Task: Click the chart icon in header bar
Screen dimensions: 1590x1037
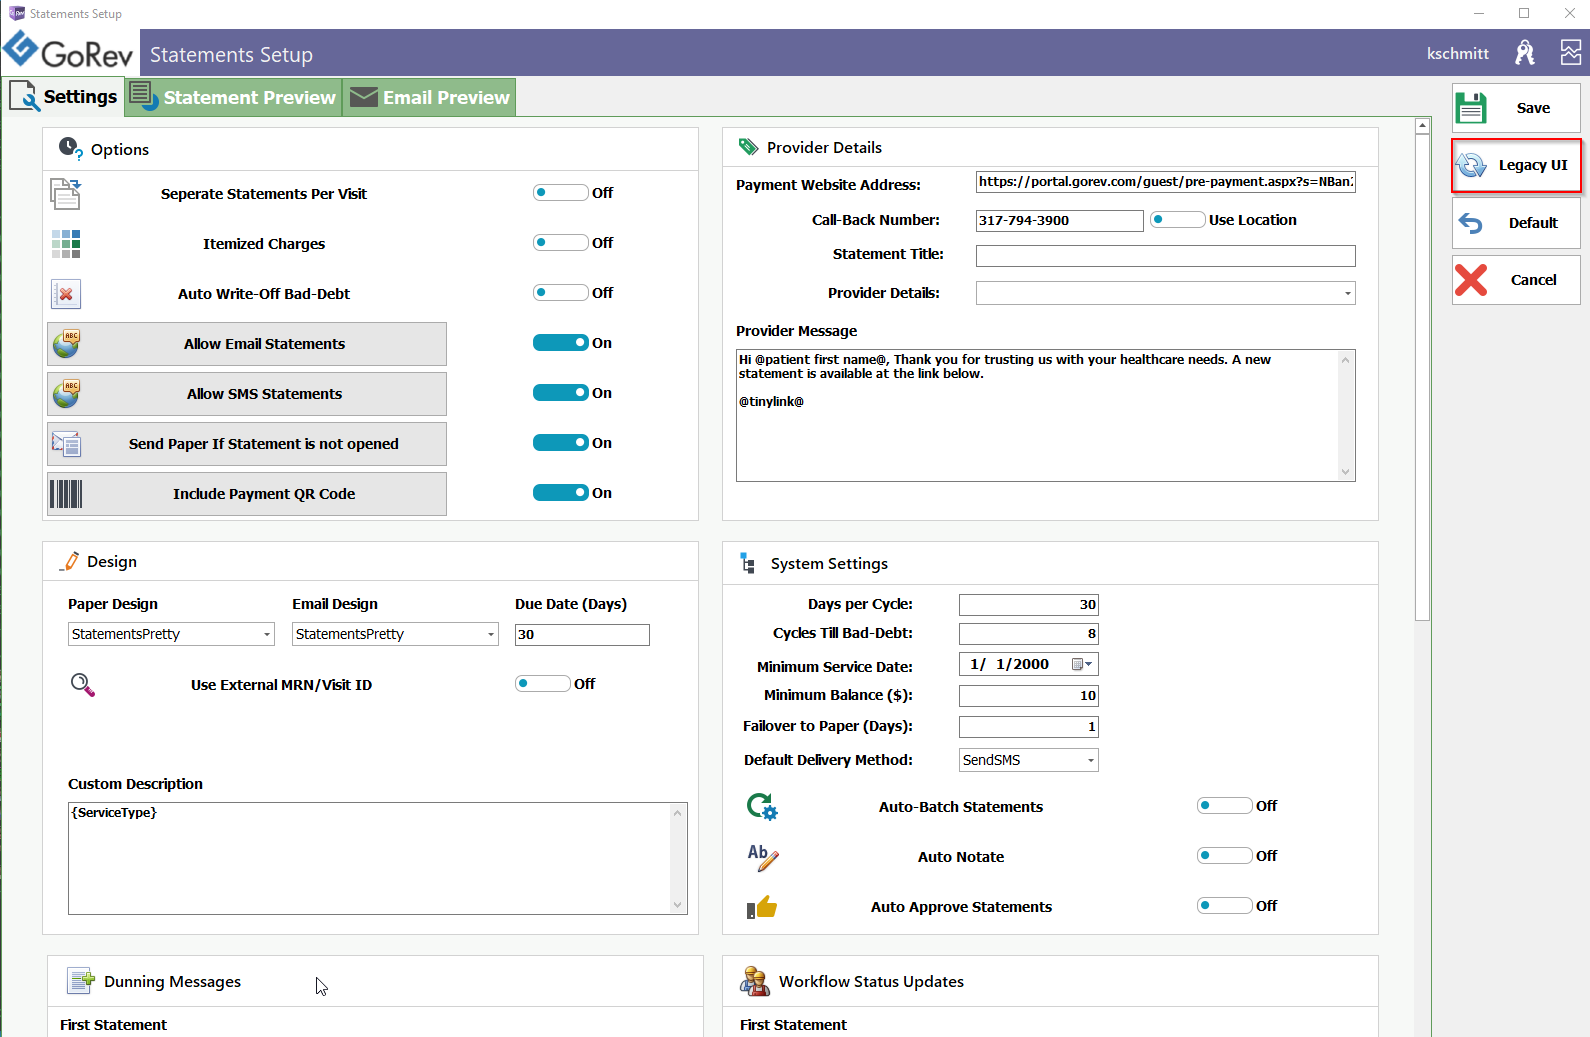Action: pos(1571,53)
